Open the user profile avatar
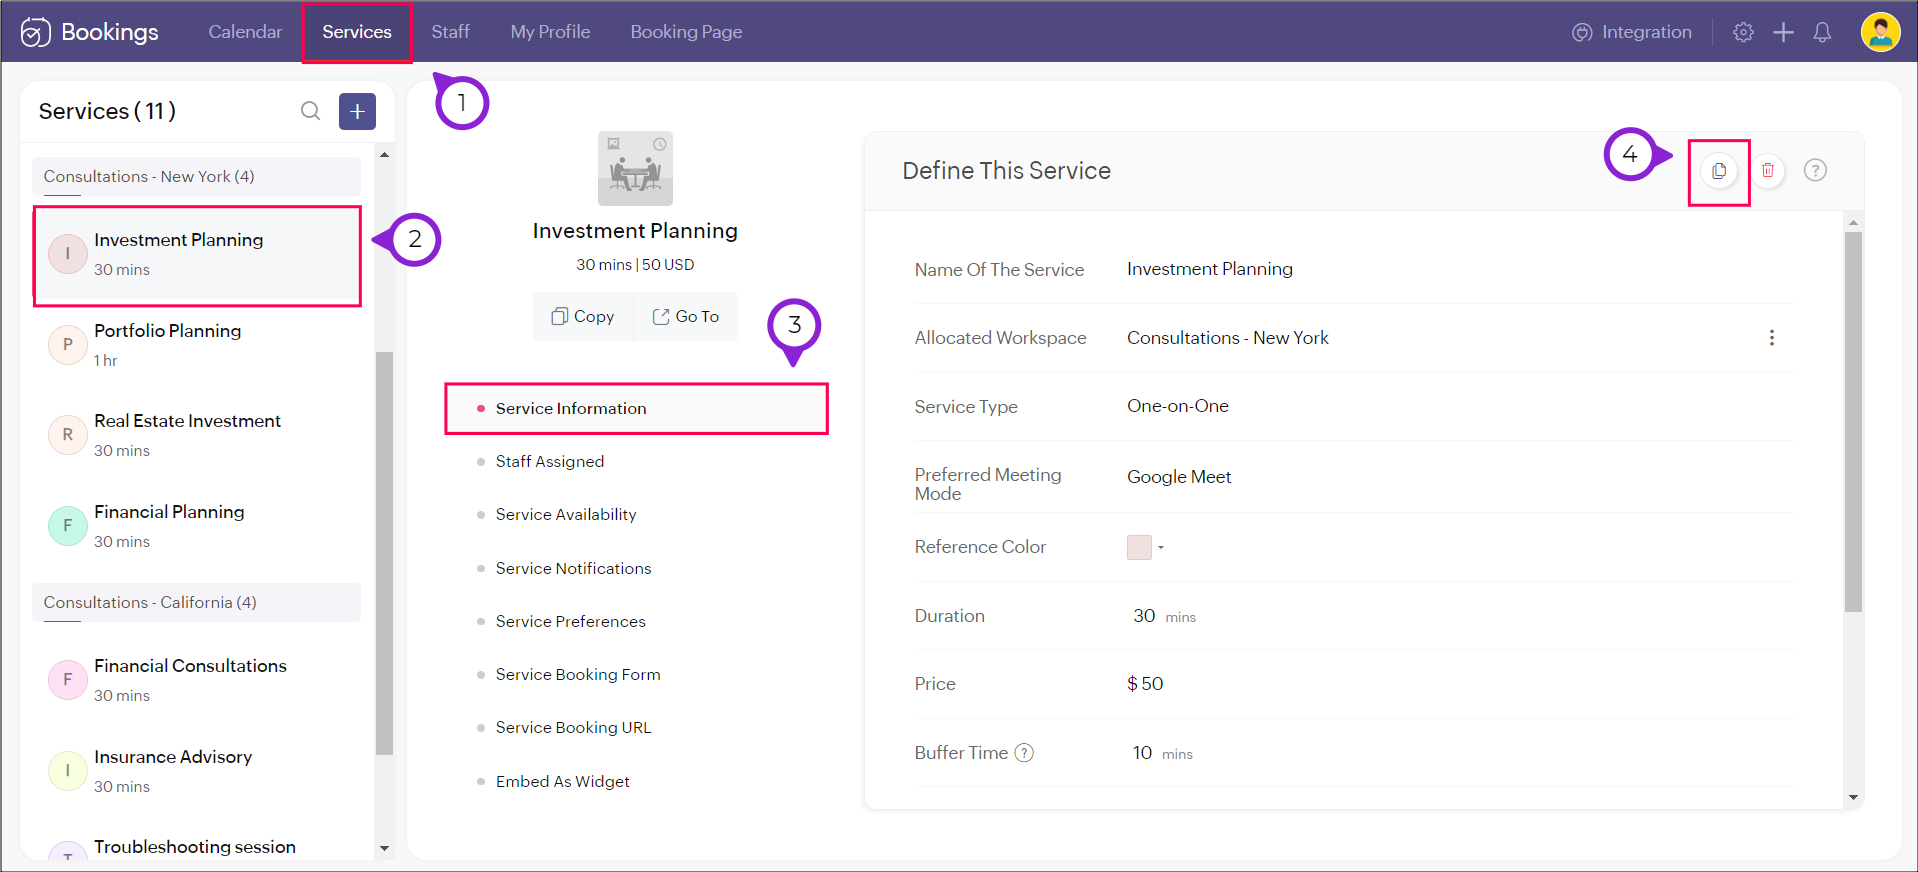The image size is (1918, 872). pos(1879,32)
